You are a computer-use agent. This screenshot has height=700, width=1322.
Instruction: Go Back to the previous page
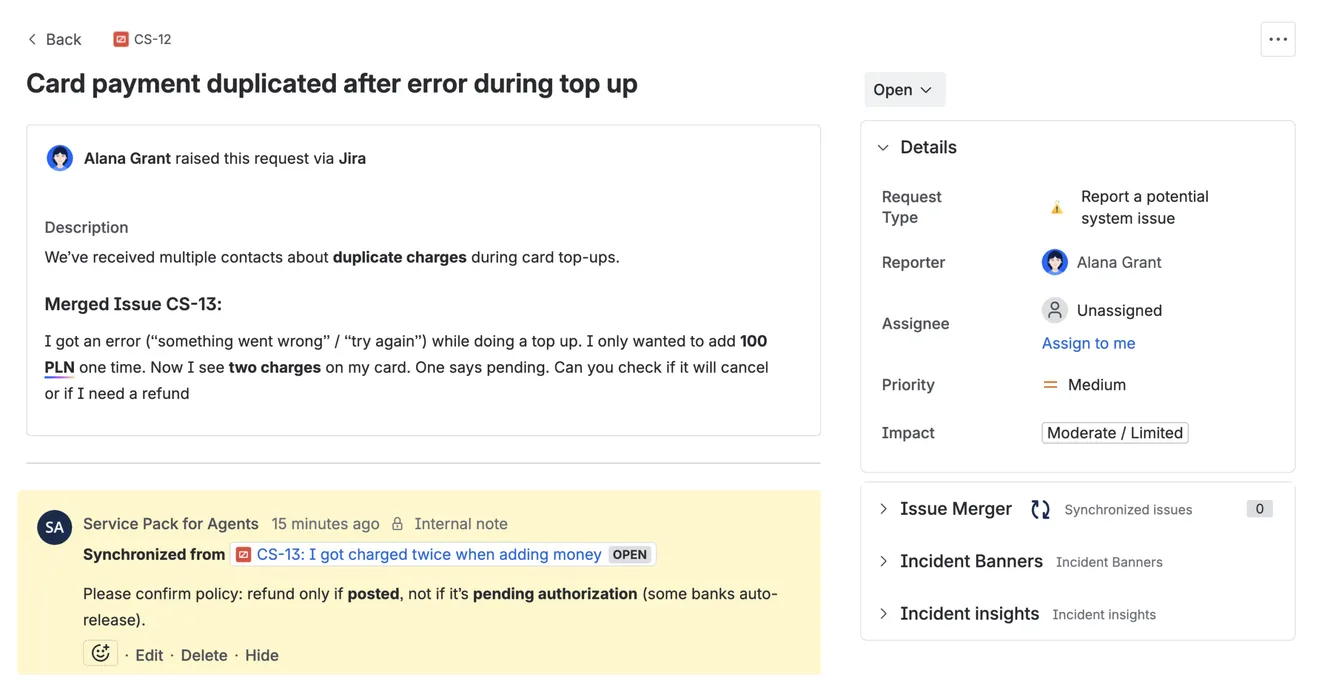(54, 40)
